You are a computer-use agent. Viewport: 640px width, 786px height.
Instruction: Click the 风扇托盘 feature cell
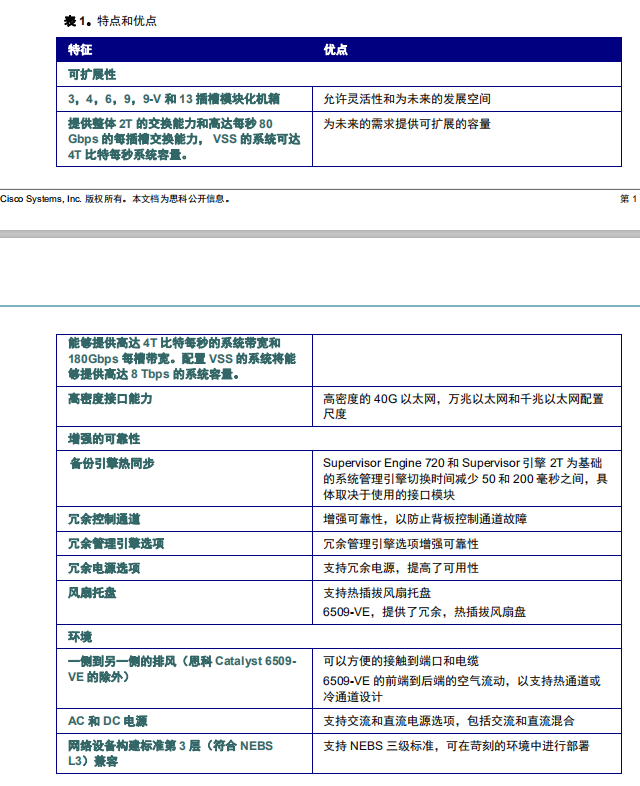point(92,593)
